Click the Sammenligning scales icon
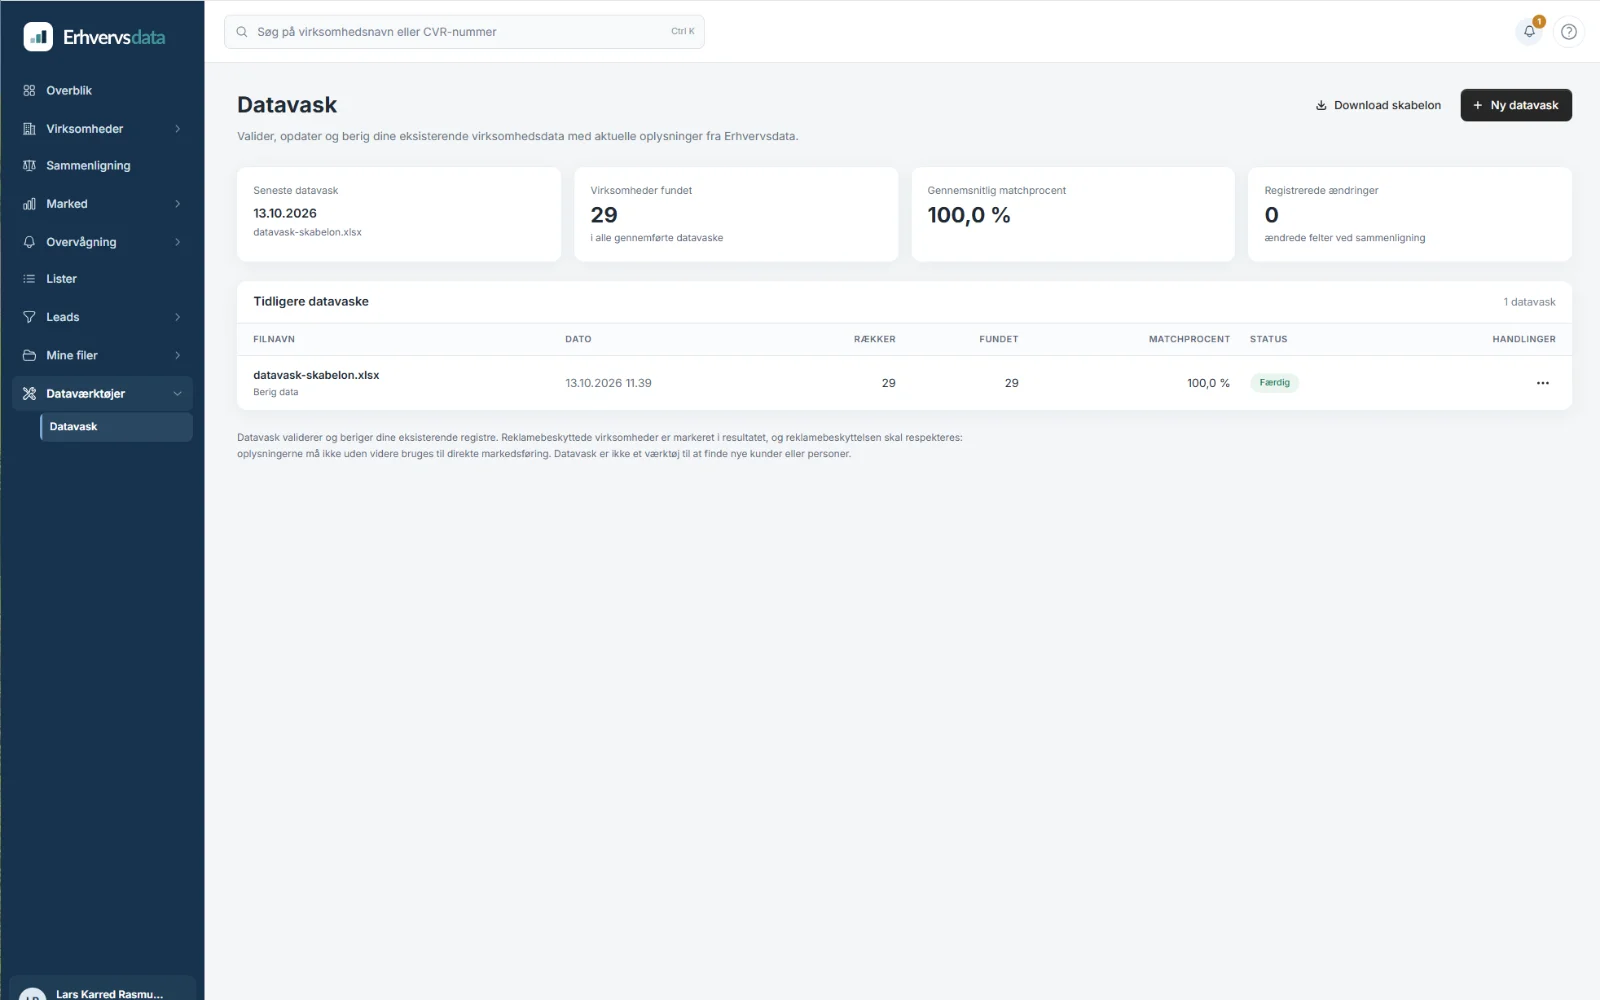The width and height of the screenshot is (1600, 1000). (29, 166)
